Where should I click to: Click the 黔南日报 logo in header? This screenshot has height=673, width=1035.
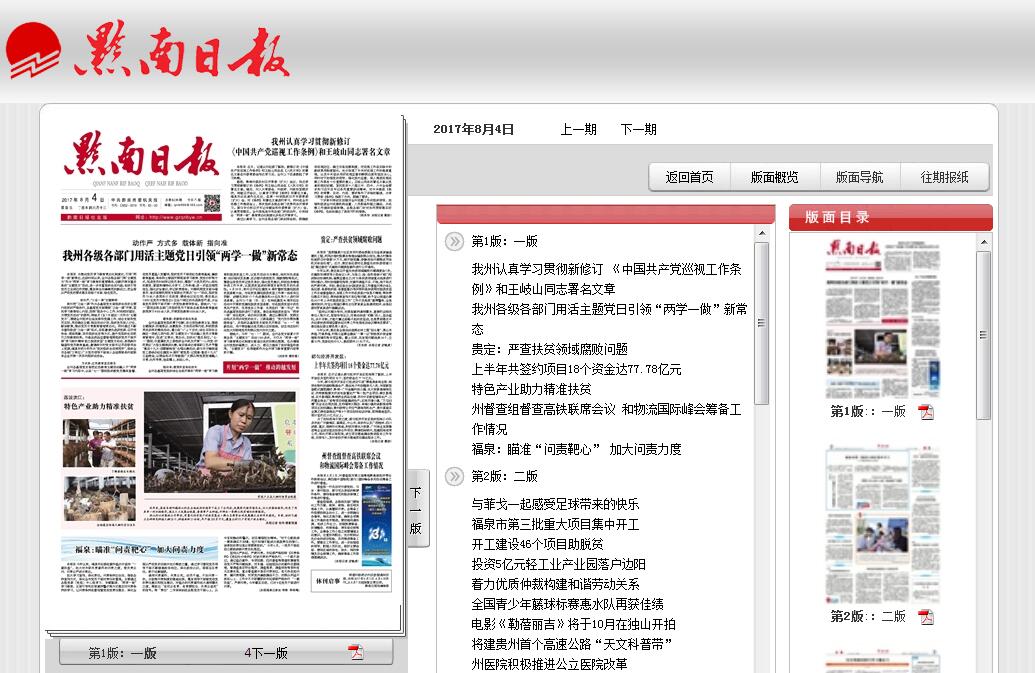tap(150, 50)
